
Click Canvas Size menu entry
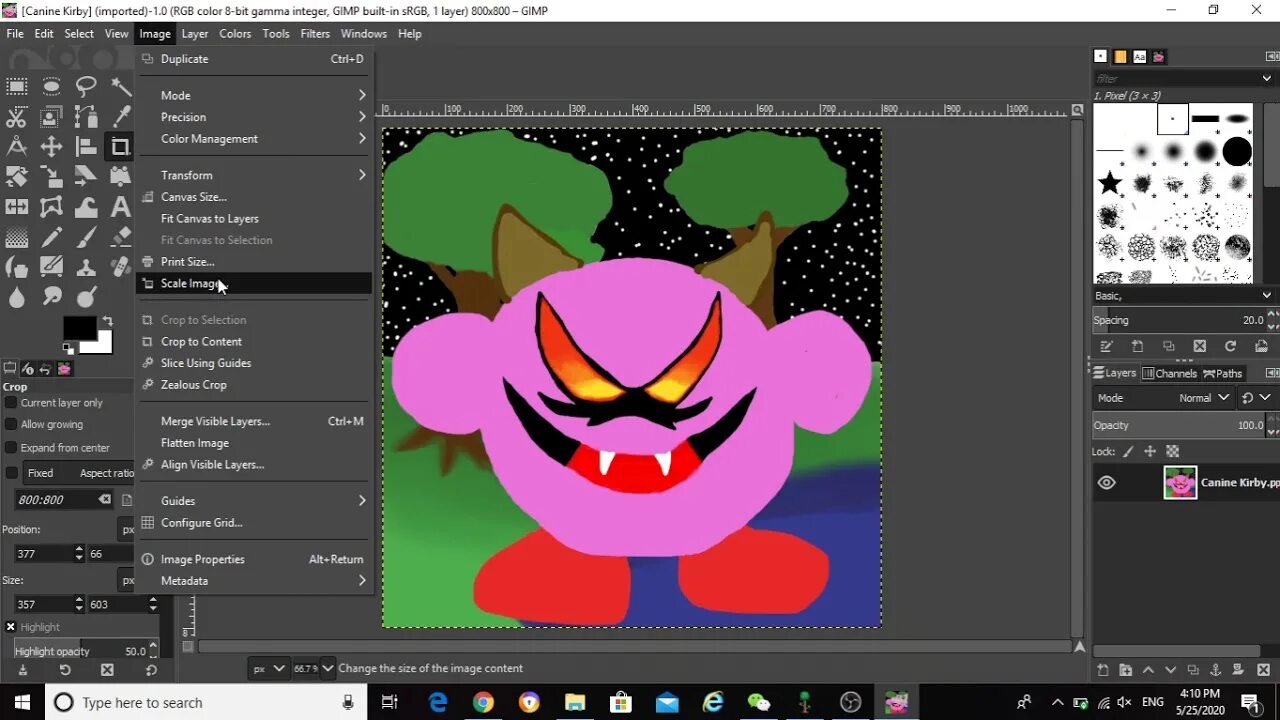pos(255,197)
